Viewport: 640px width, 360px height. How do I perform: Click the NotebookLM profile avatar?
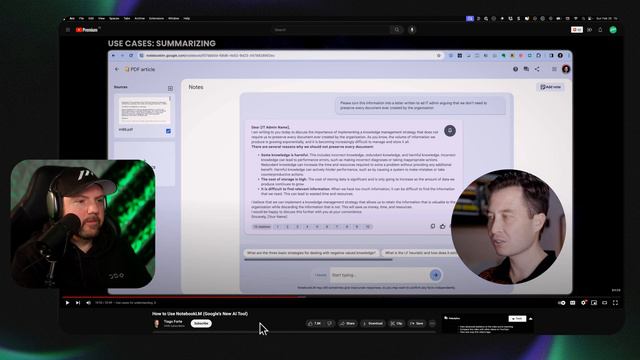pyautogui.click(x=566, y=69)
